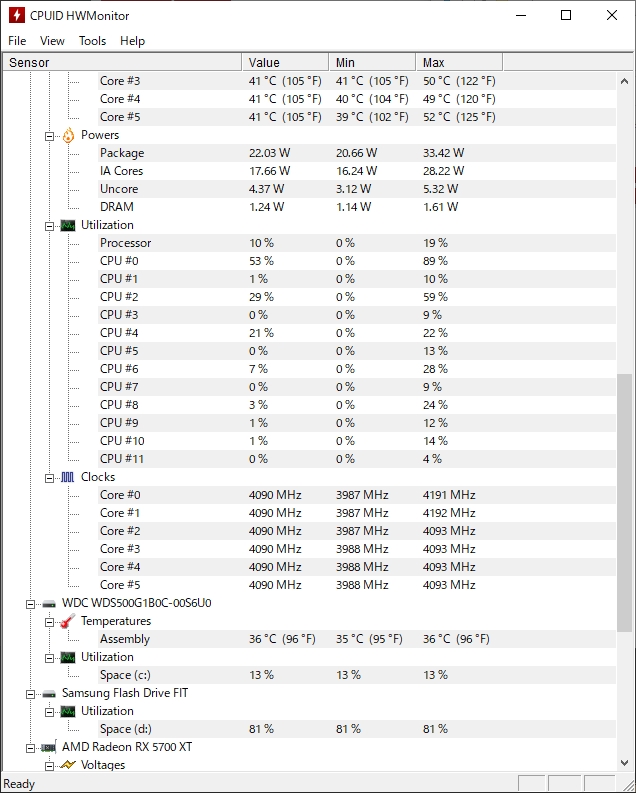Collapse the Clocks section
Viewport: 636px width, 793px height.
[50, 477]
